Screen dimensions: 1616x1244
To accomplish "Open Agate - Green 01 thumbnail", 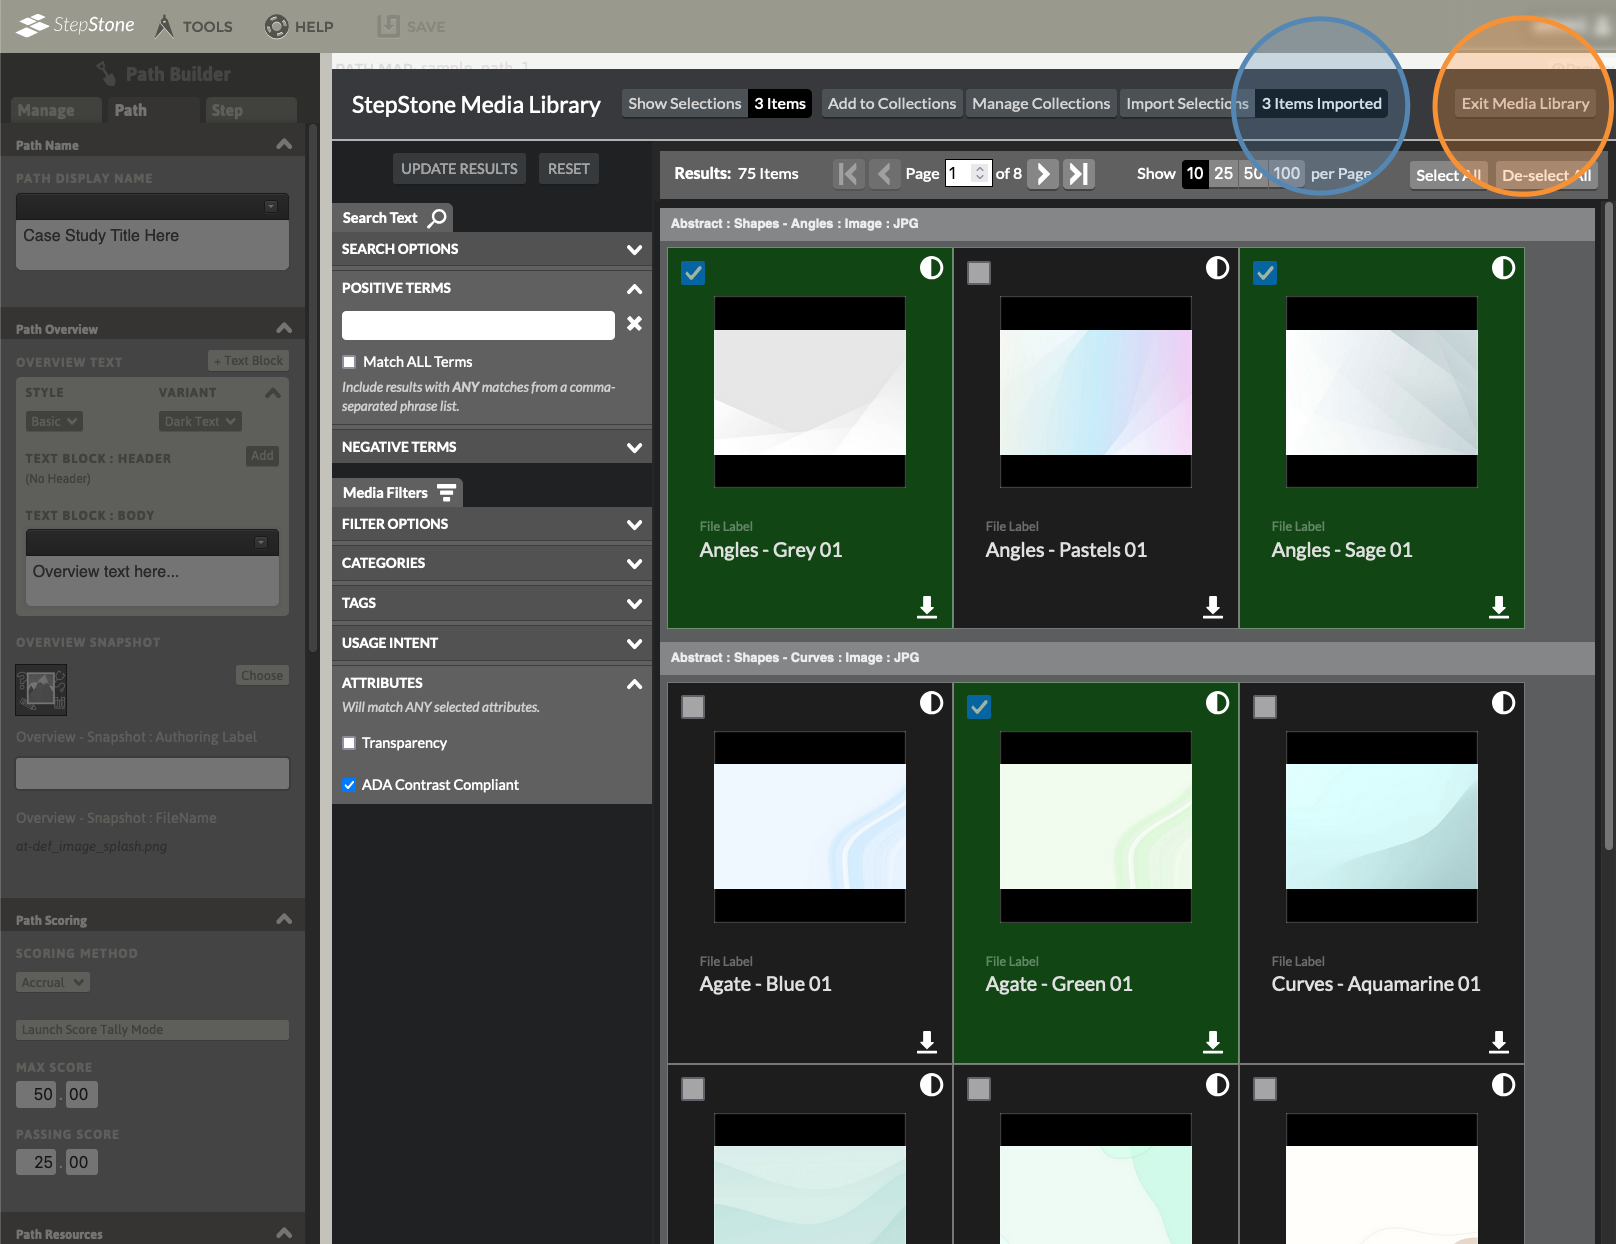I will (1096, 827).
